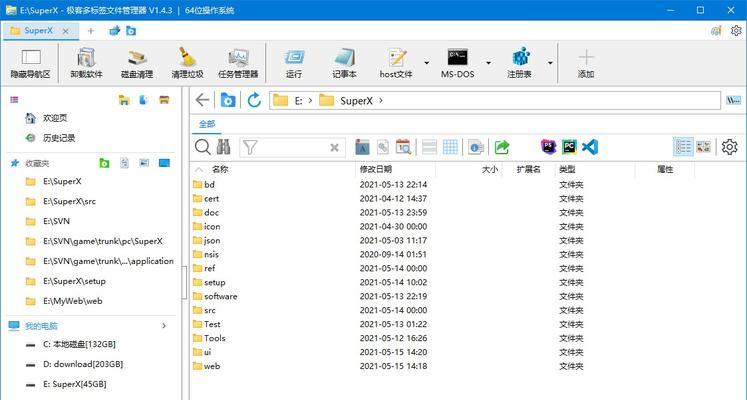Launch MS-DOS command prompt
This screenshot has width=747, height=400.
pos(457,63)
